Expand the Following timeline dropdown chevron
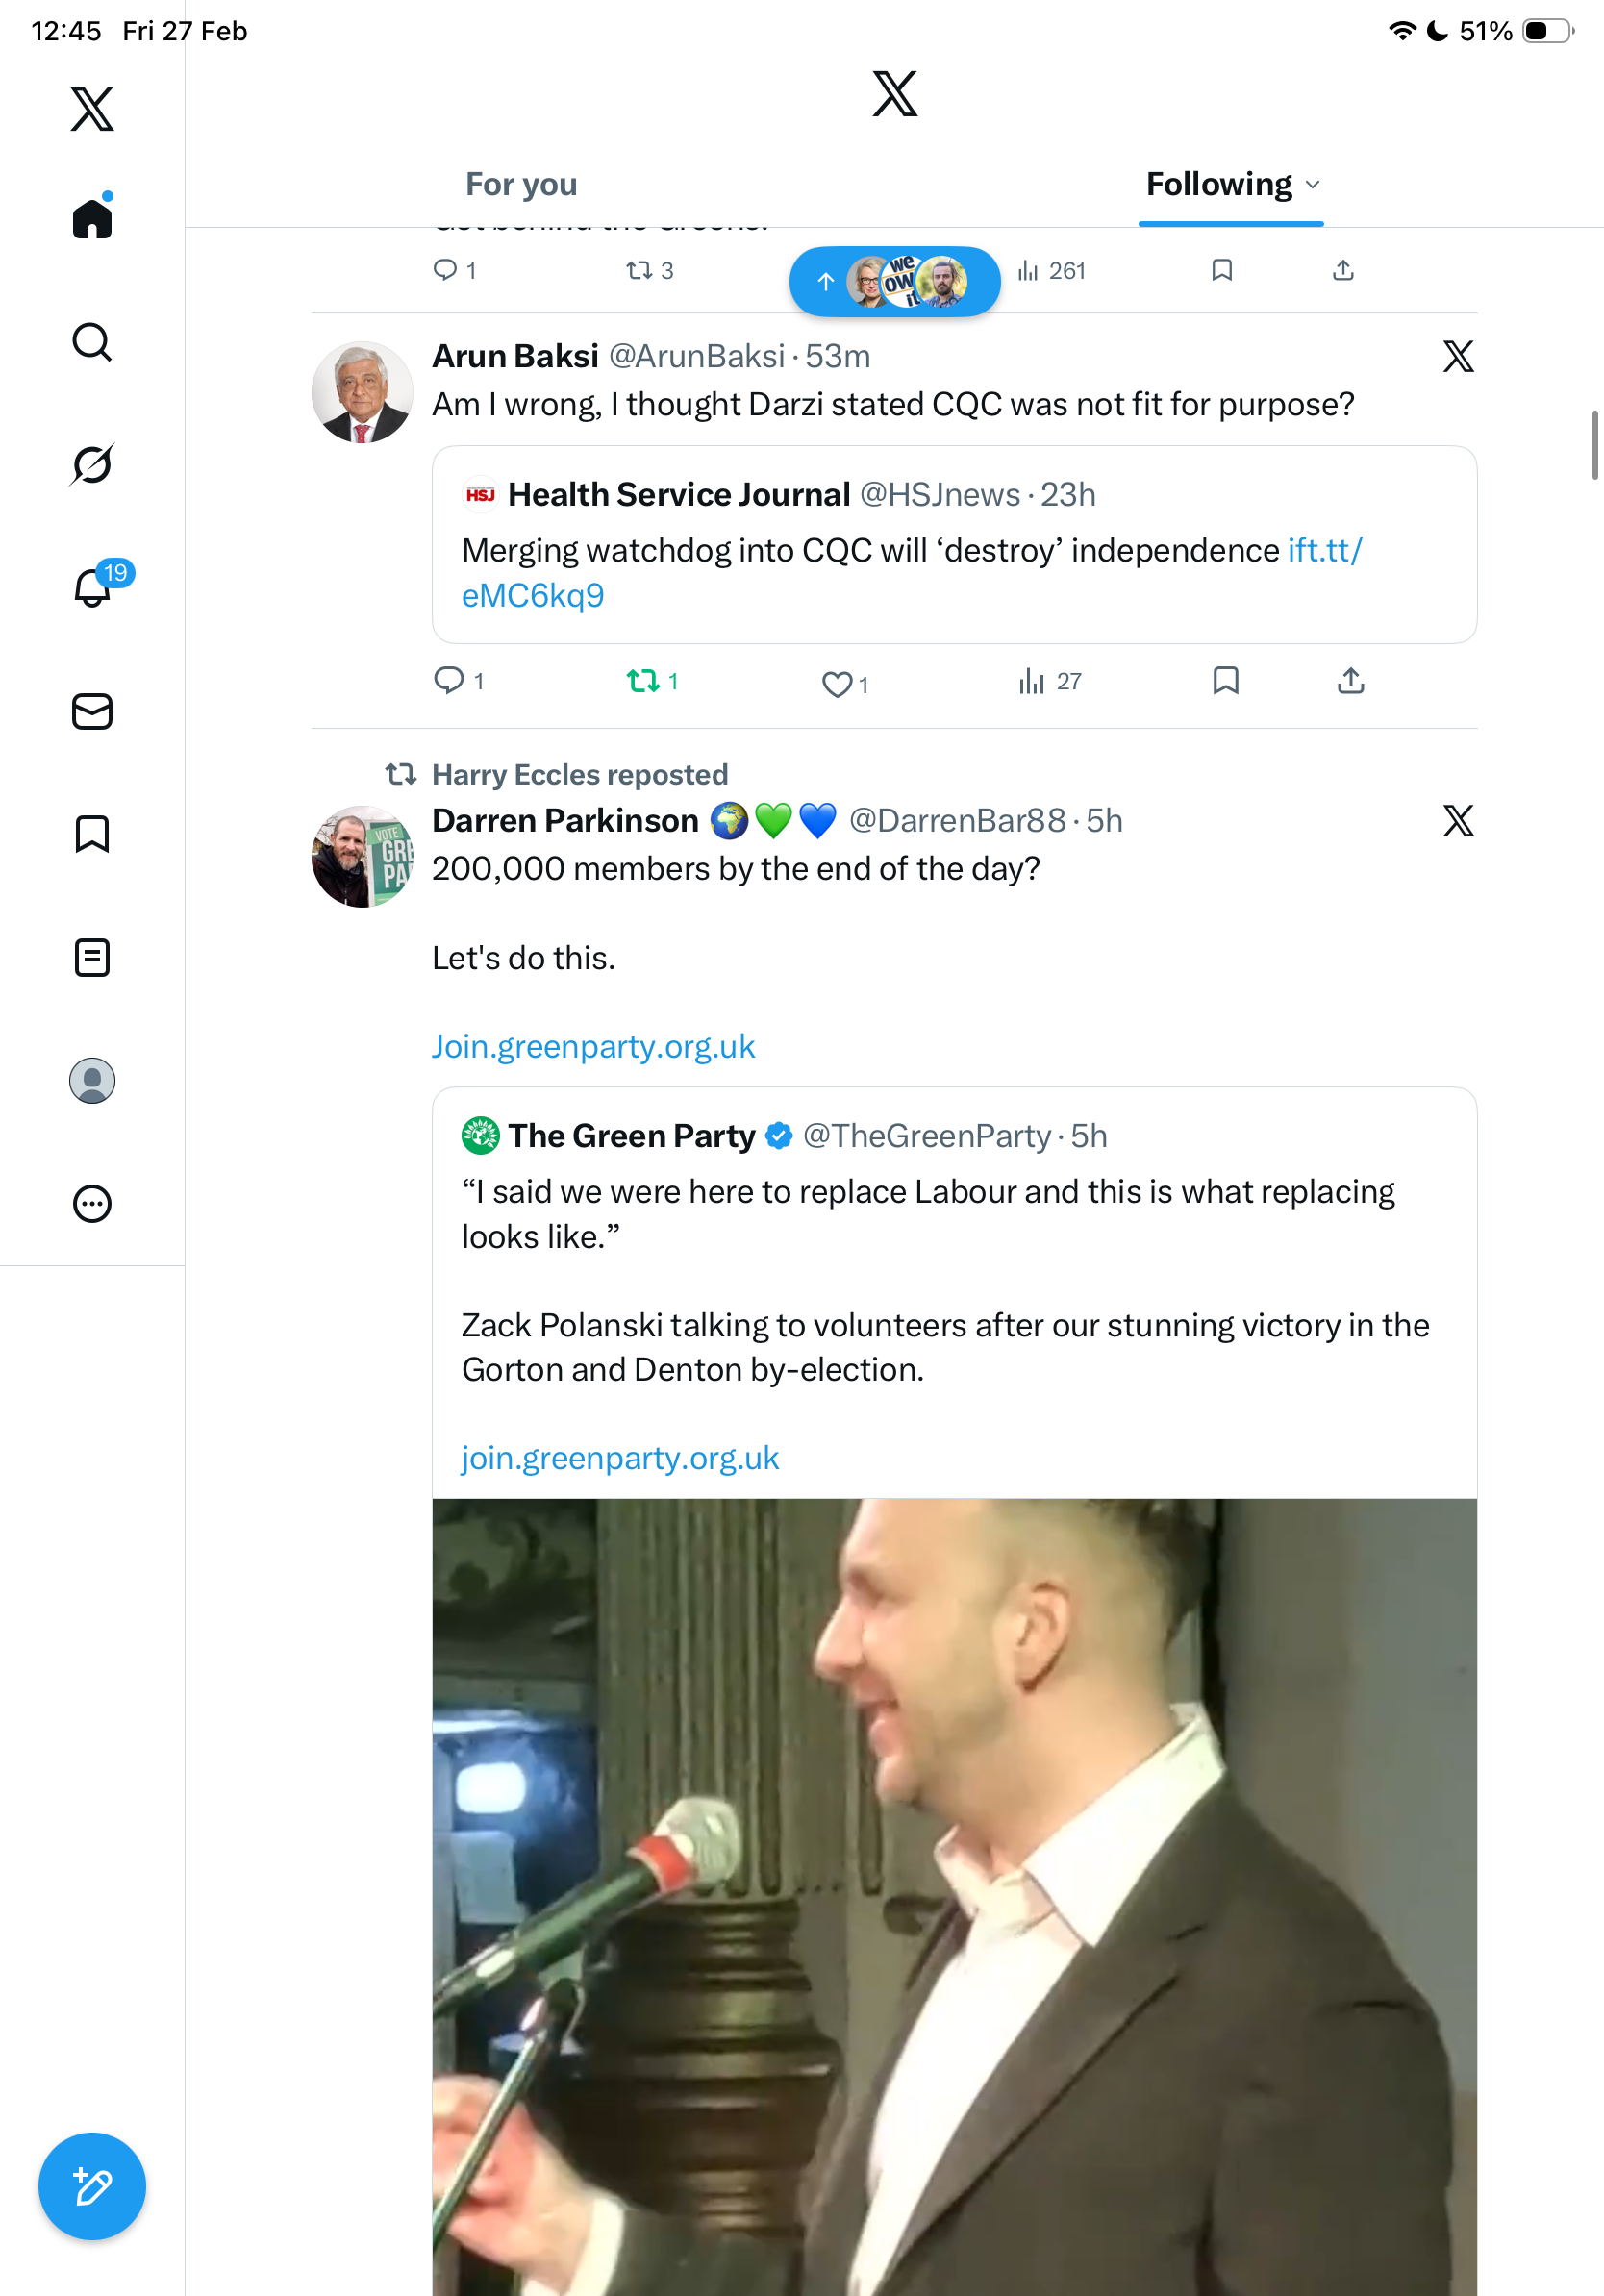Image resolution: width=1604 pixels, height=2296 pixels. (x=1313, y=185)
